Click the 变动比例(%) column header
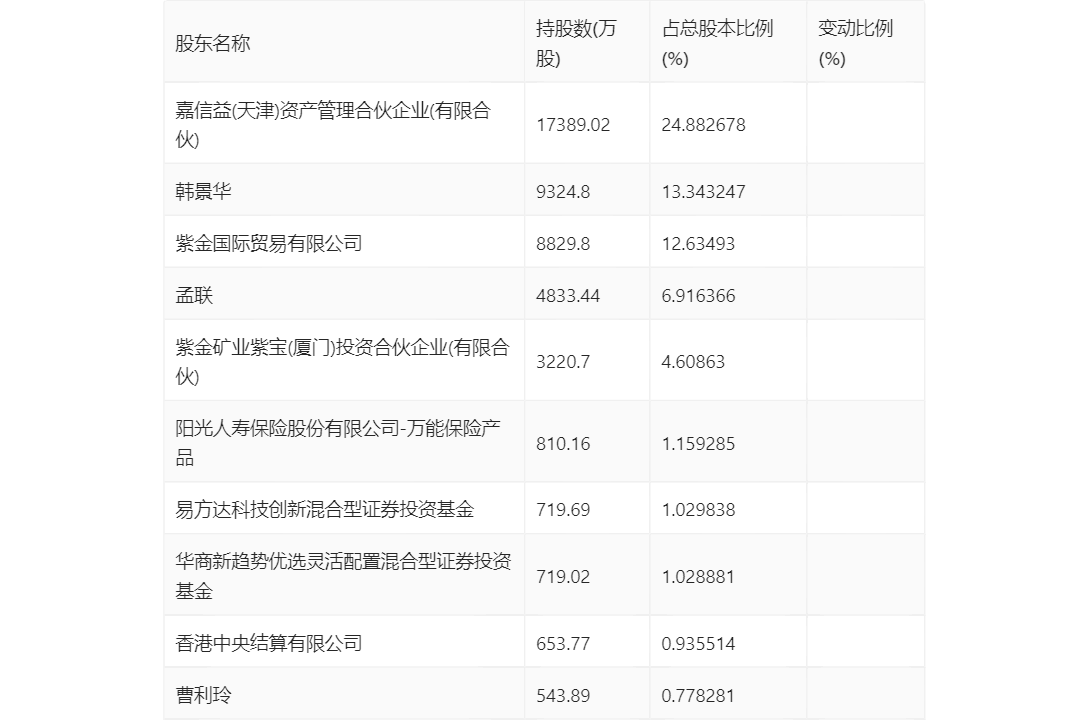Image resolution: width=1089 pixels, height=720 pixels. [x=854, y=43]
